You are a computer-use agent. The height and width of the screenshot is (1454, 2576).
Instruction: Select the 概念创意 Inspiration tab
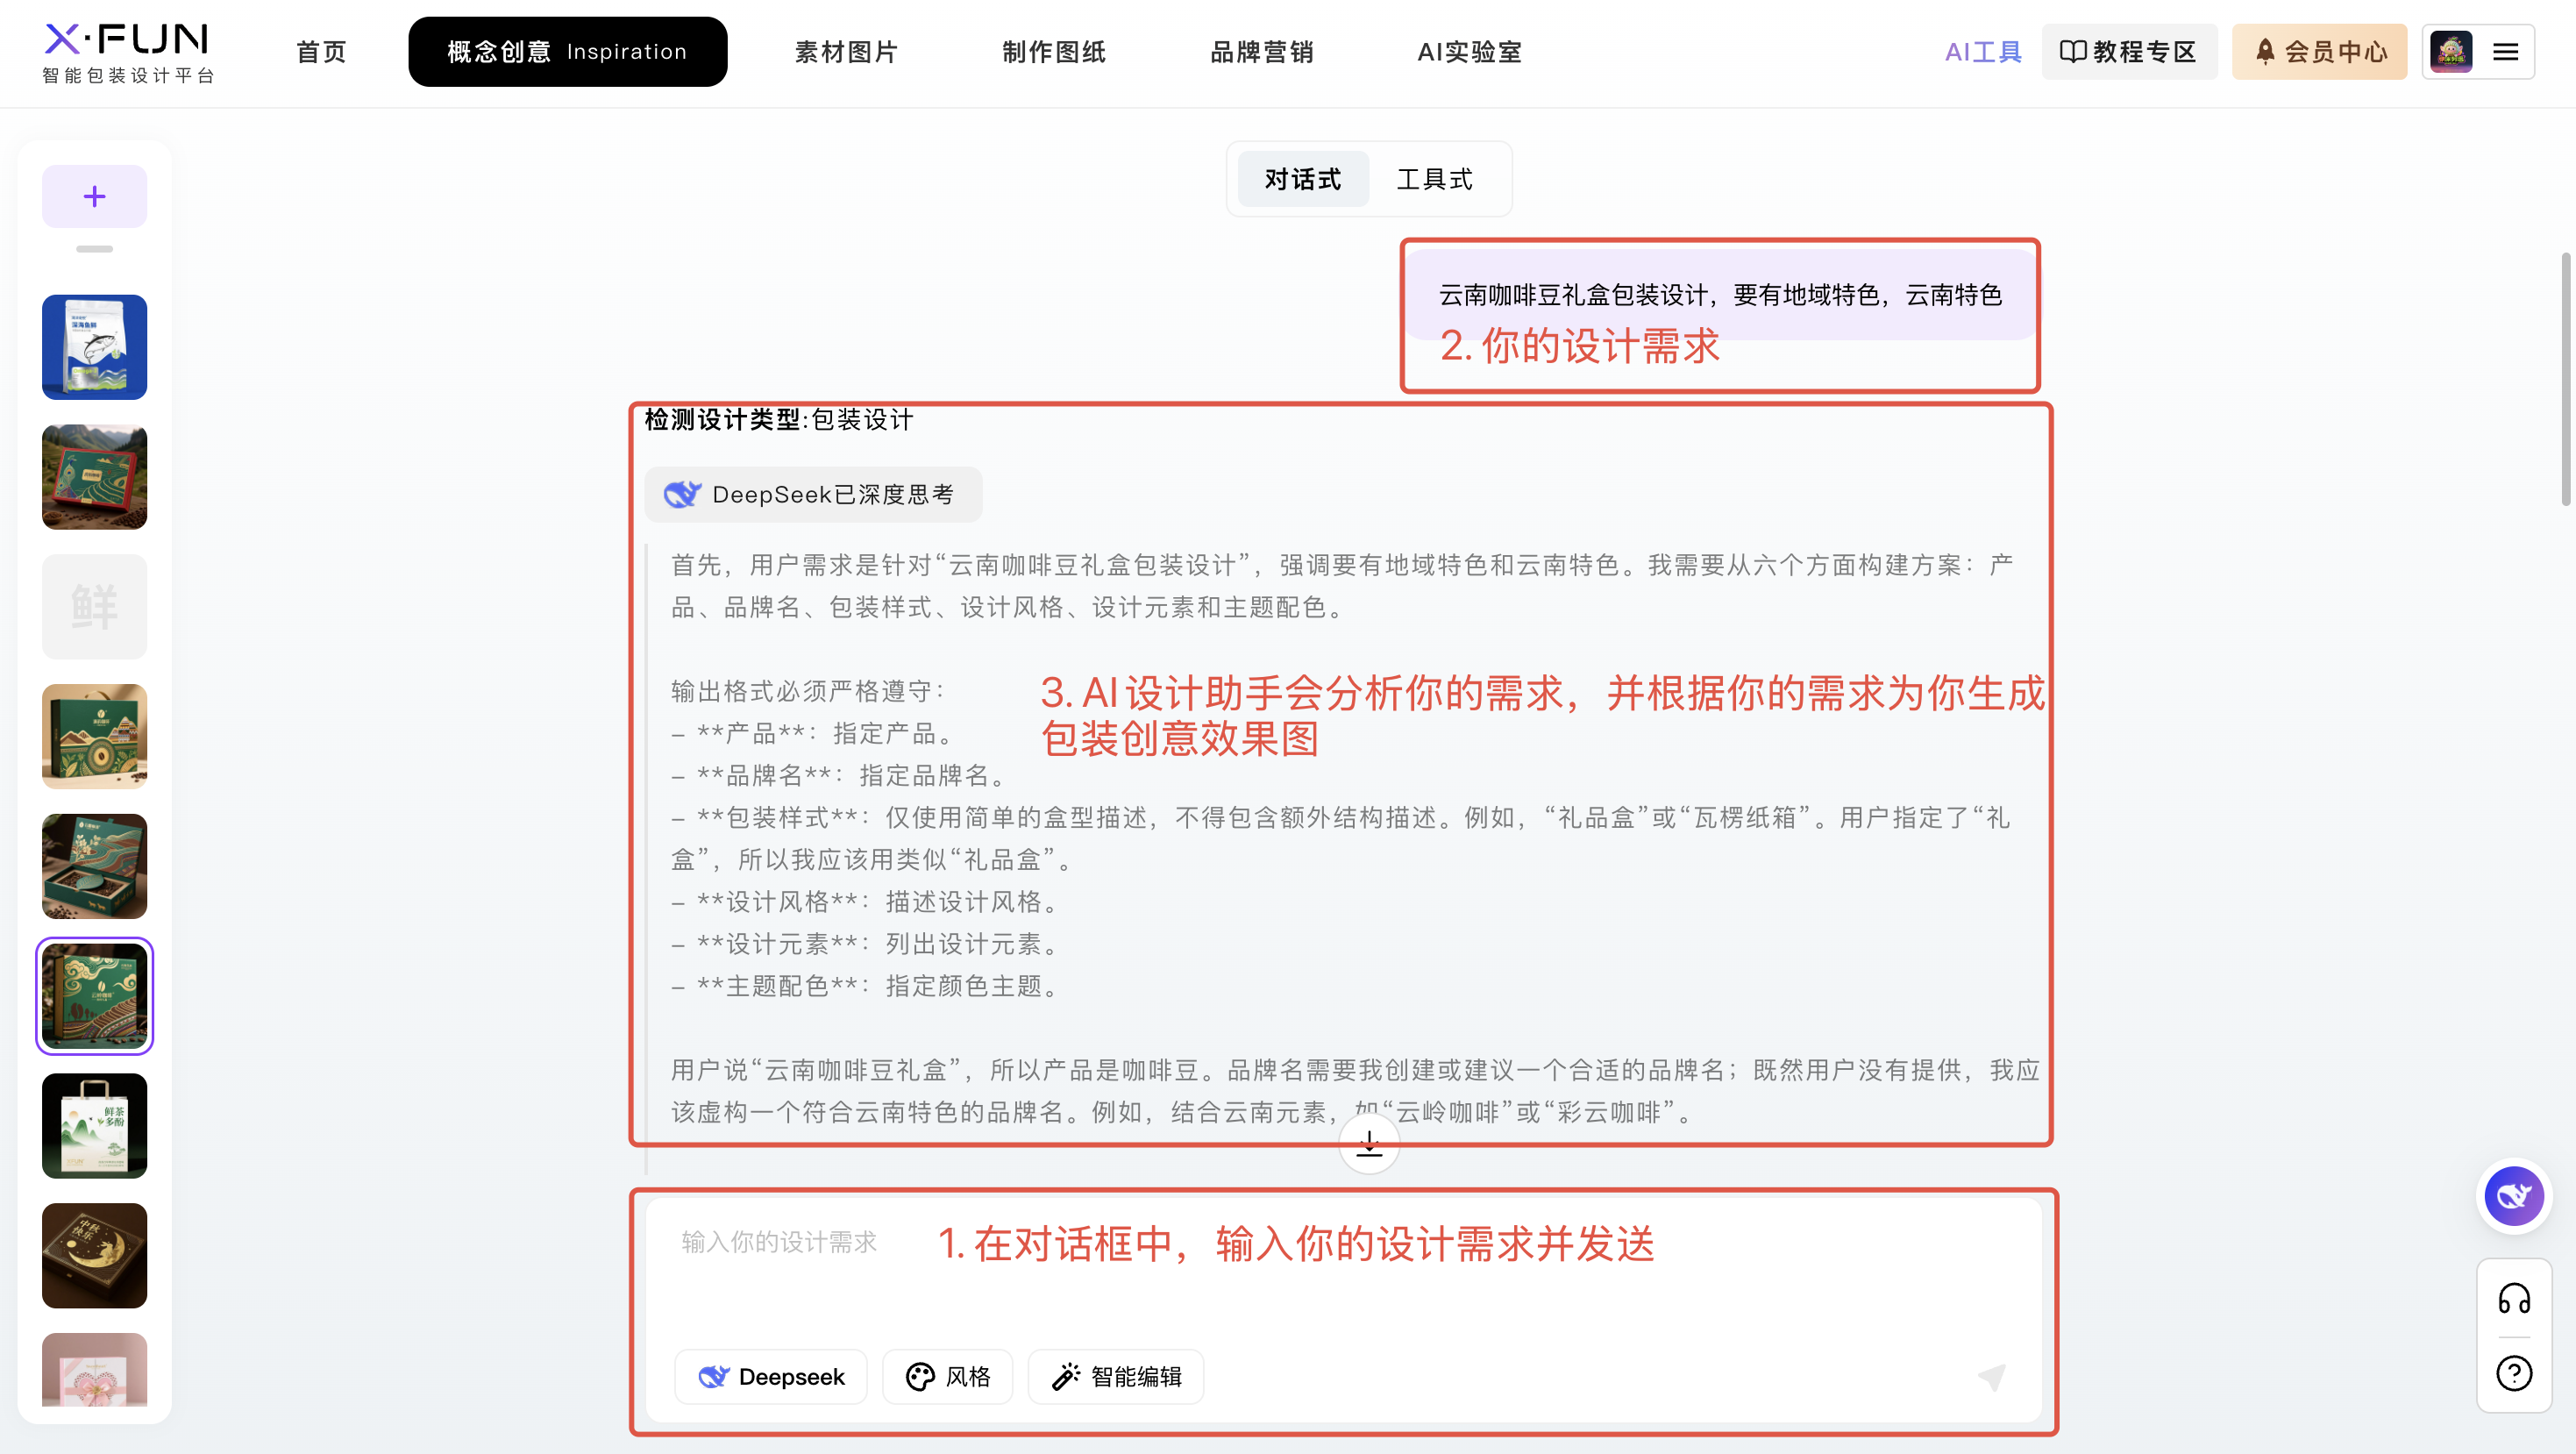coord(567,52)
